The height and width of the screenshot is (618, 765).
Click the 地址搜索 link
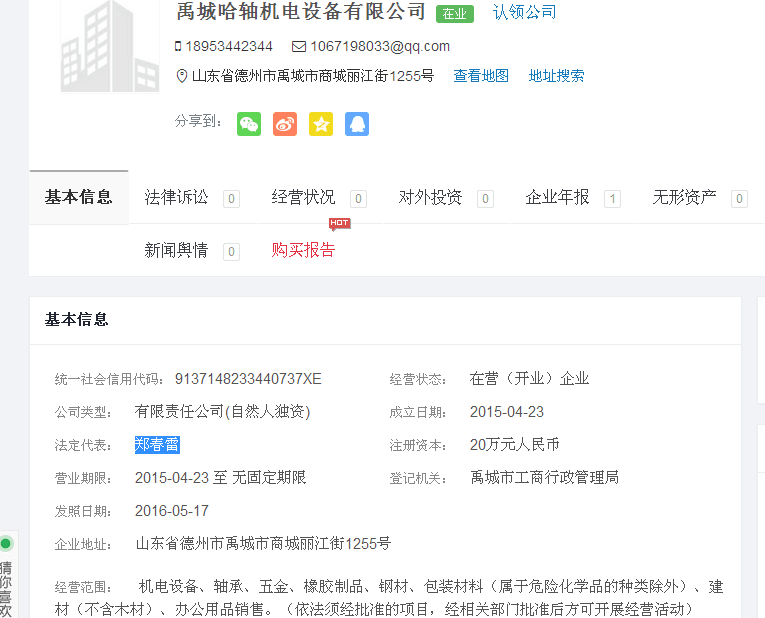(557, 76)
